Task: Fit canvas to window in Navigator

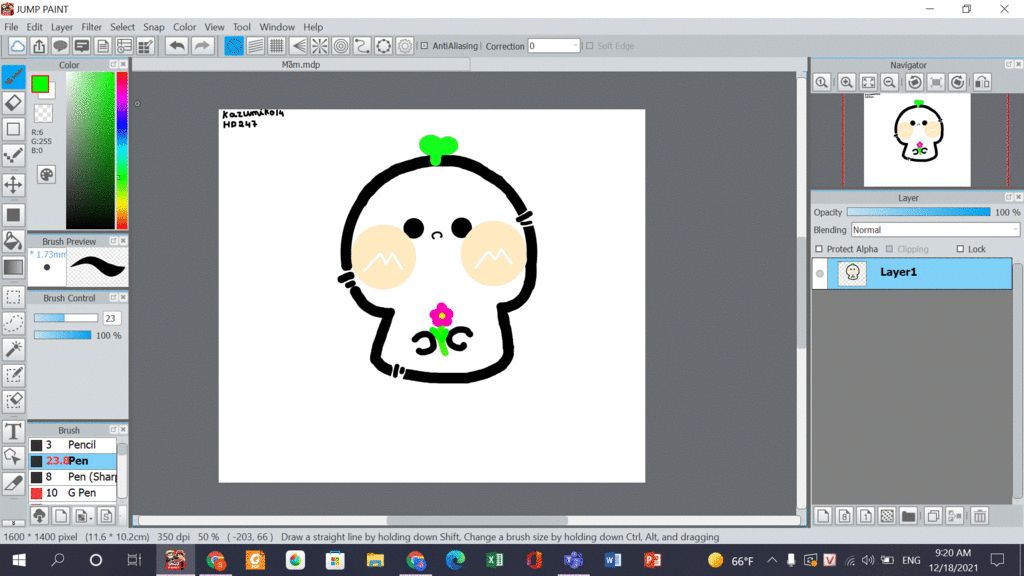Action: point(868,82)
